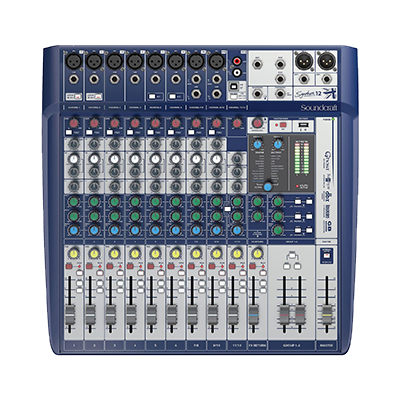
Task: Click the 'GROUP 1-2' label at bottom
Action: (292, 345)
